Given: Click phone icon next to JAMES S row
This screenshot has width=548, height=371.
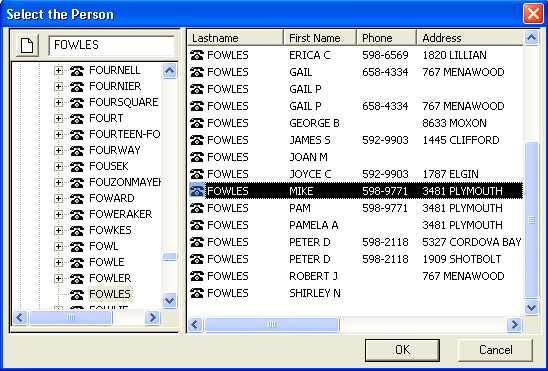Looking at the screenshot, I should pyautogui.click(x=197, y=140).
